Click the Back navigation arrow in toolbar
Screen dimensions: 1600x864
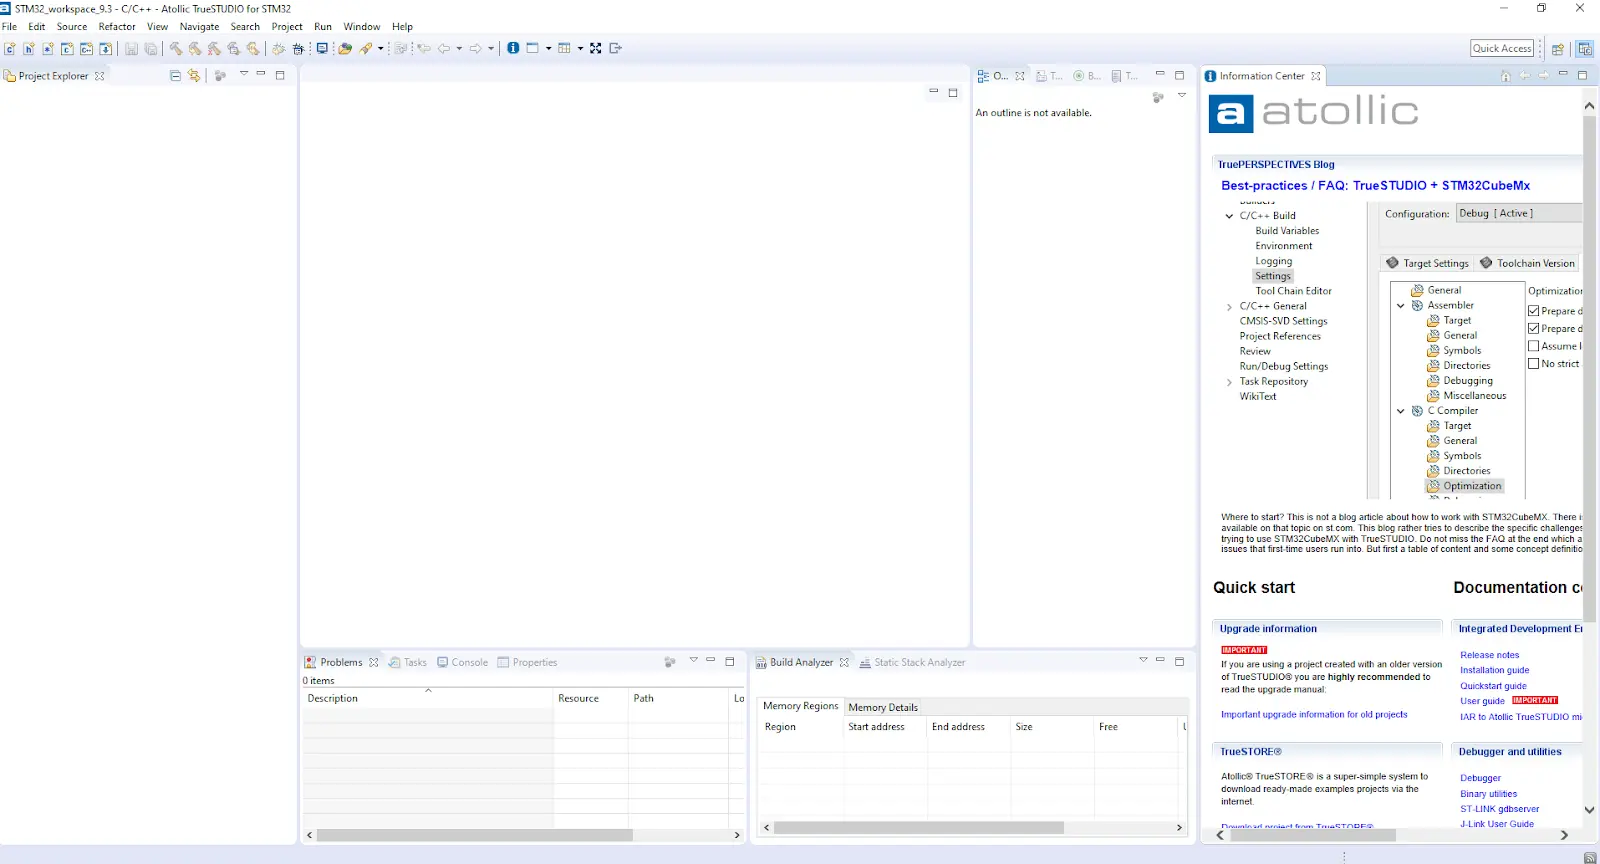(x=444, y=48)
